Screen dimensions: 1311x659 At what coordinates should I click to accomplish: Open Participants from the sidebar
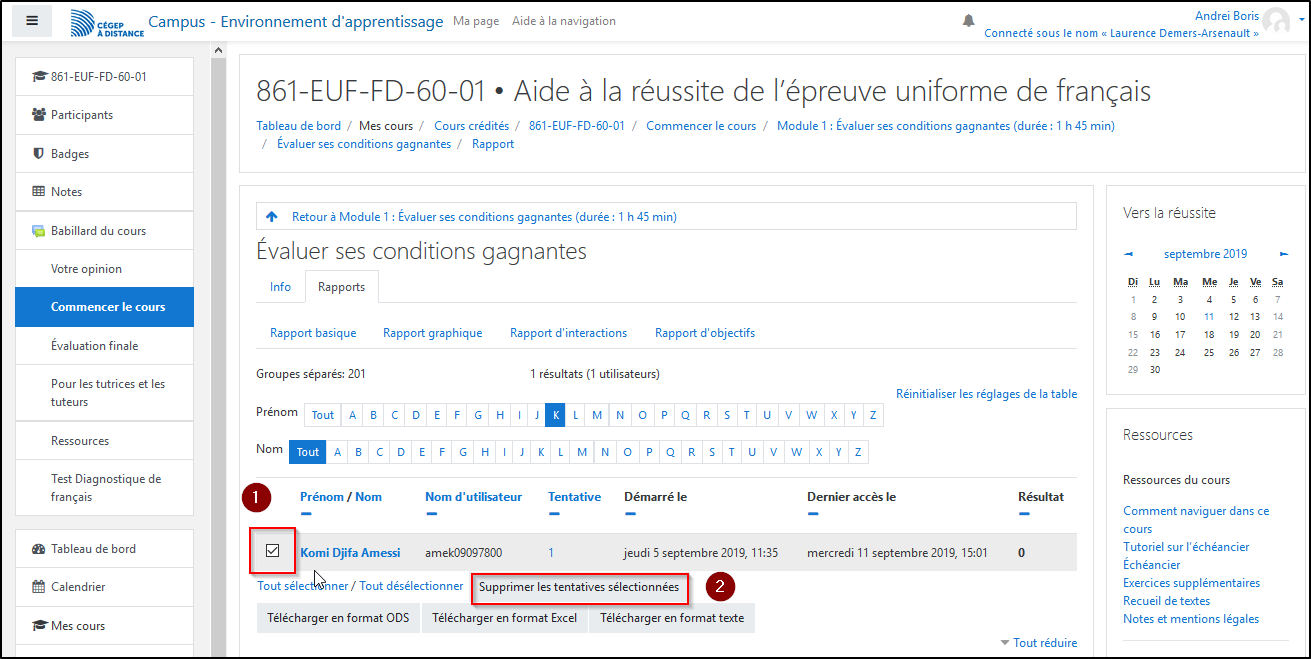tap(81, 115)
